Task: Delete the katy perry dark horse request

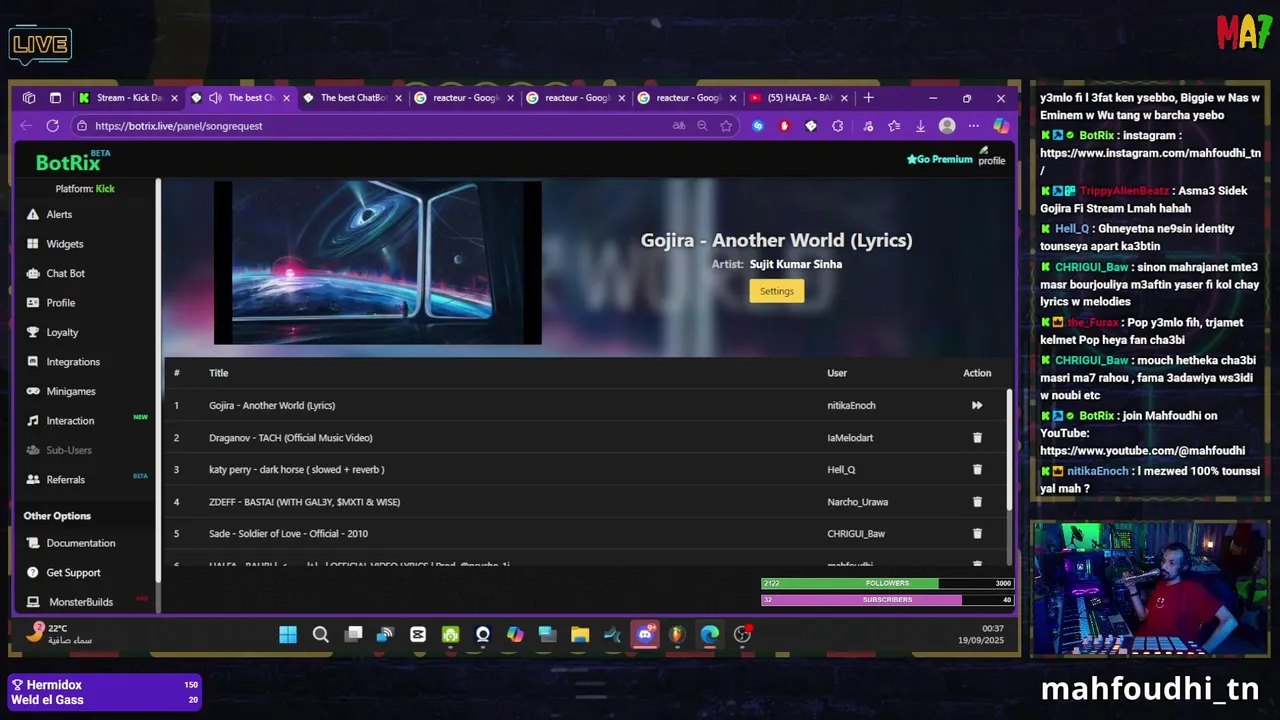Action: 977,470
